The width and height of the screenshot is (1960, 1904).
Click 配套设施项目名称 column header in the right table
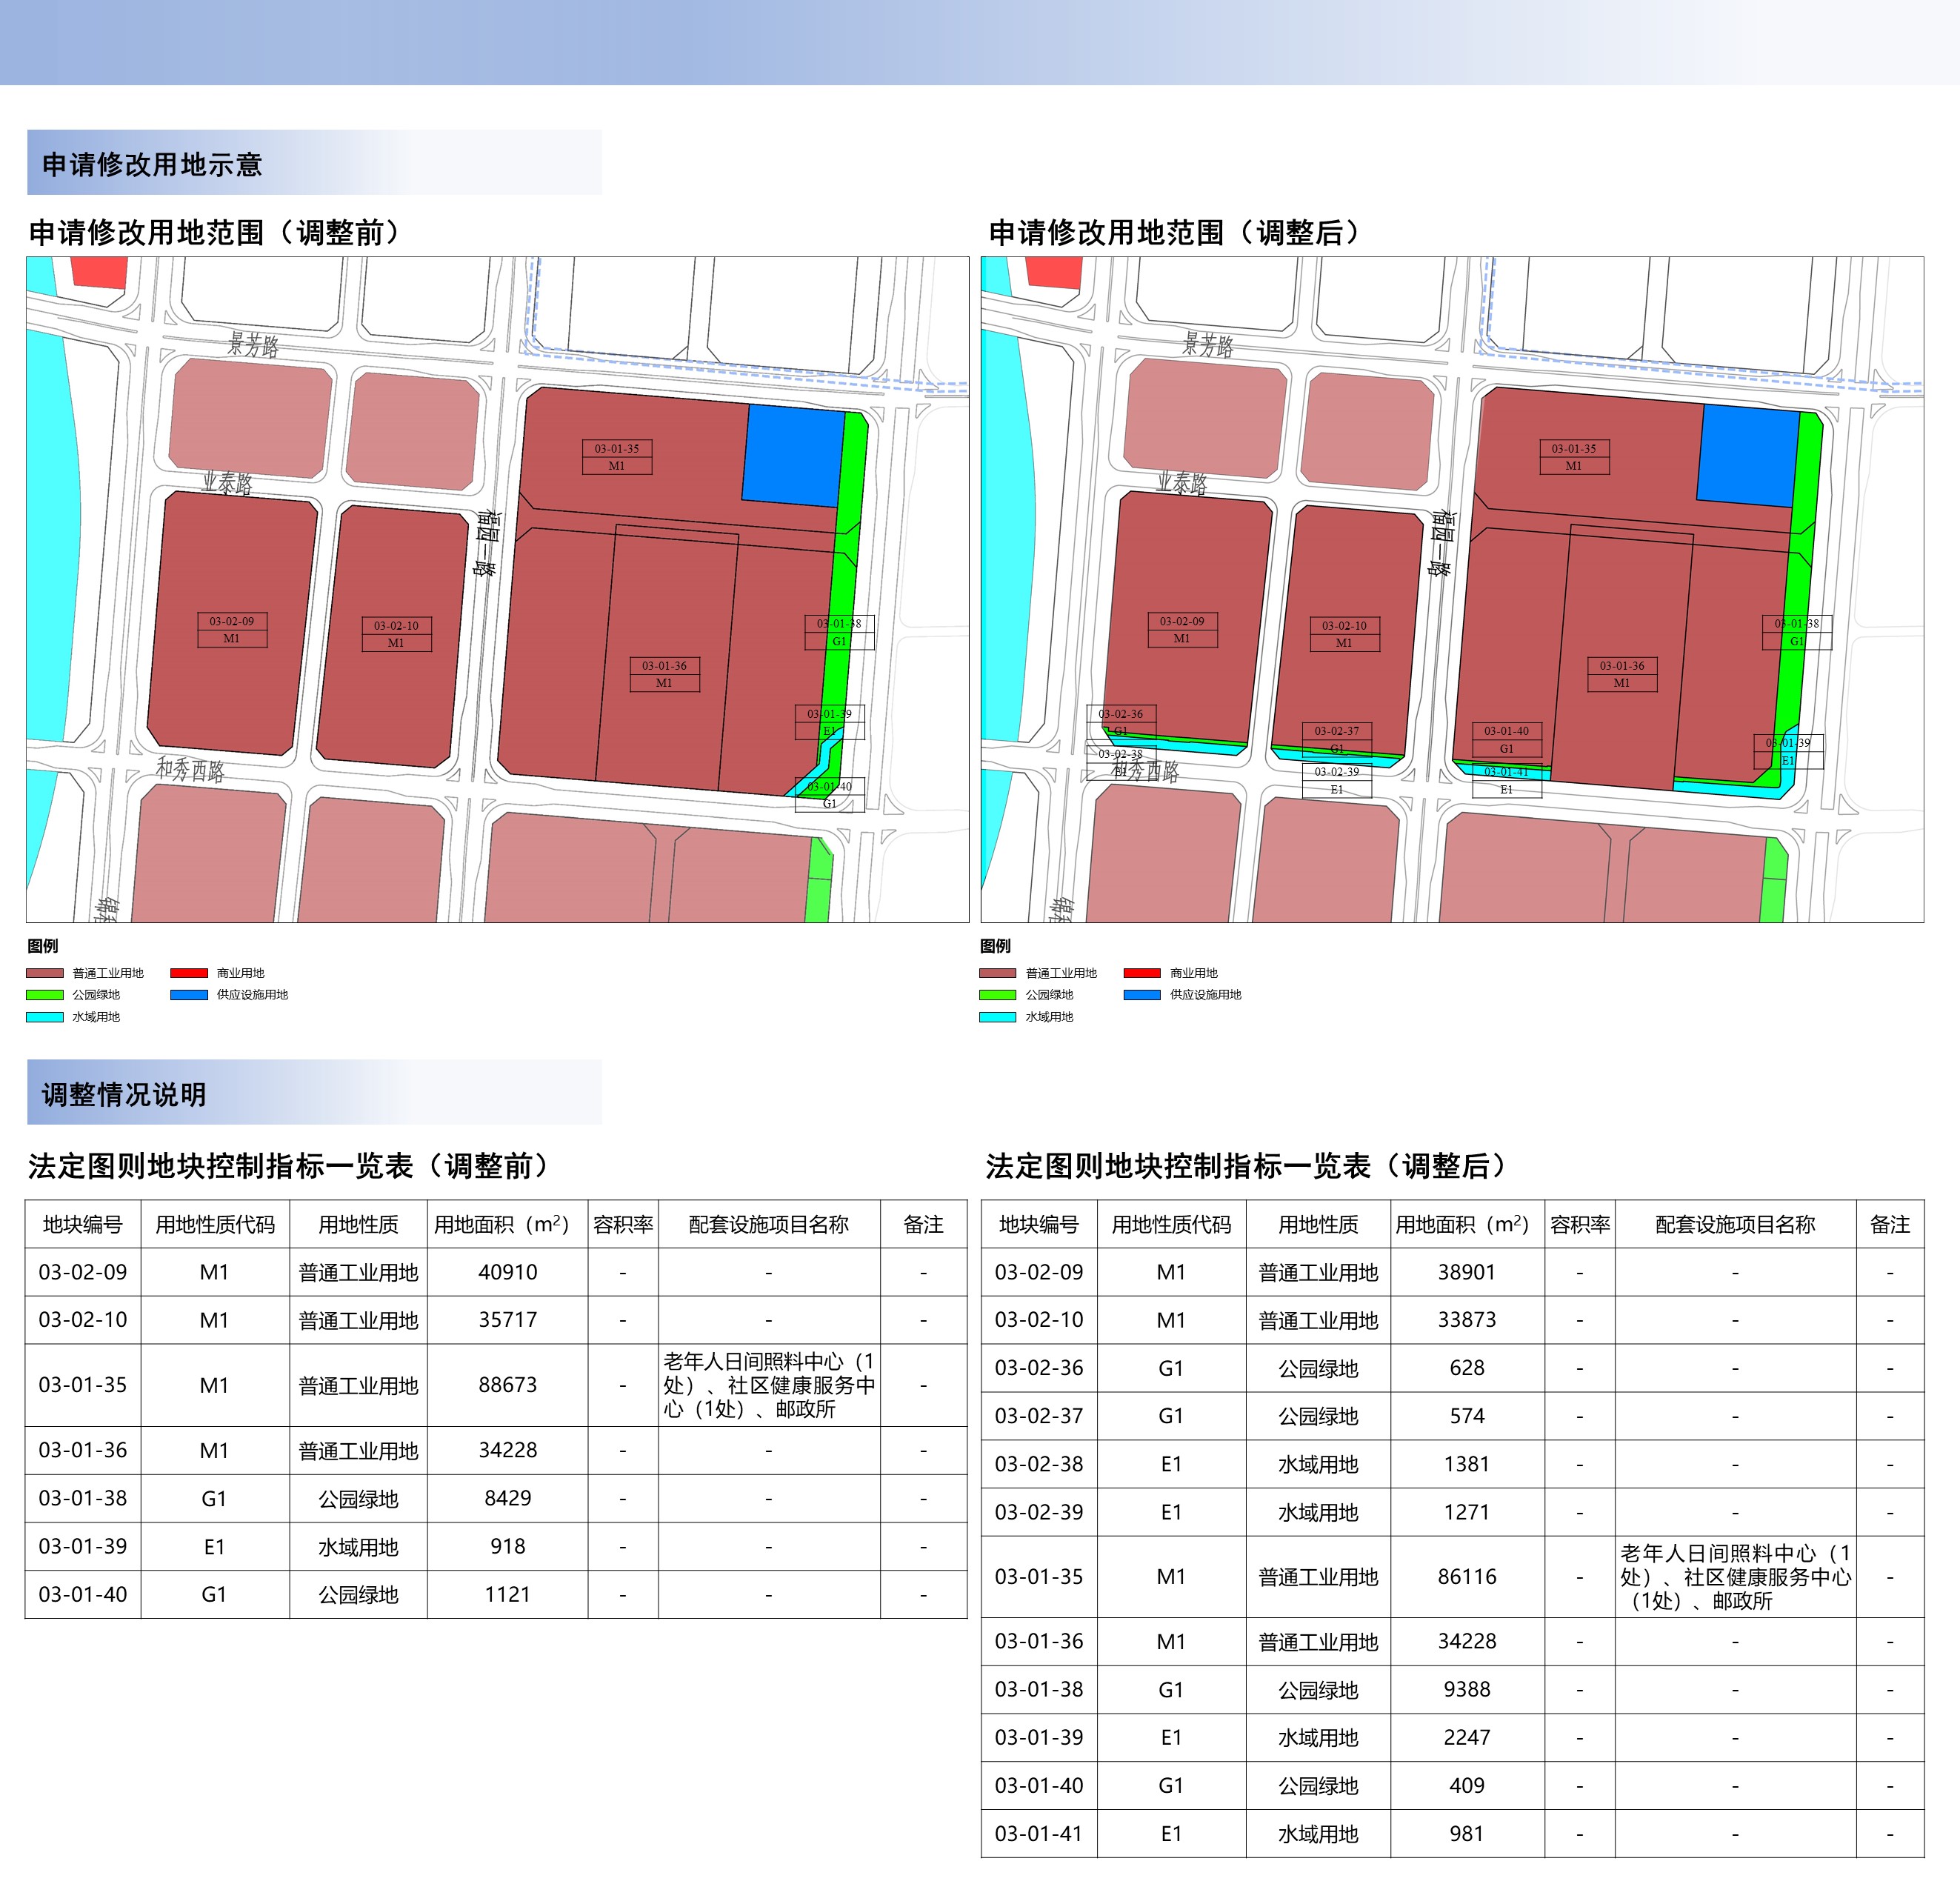point(1735,1224)
